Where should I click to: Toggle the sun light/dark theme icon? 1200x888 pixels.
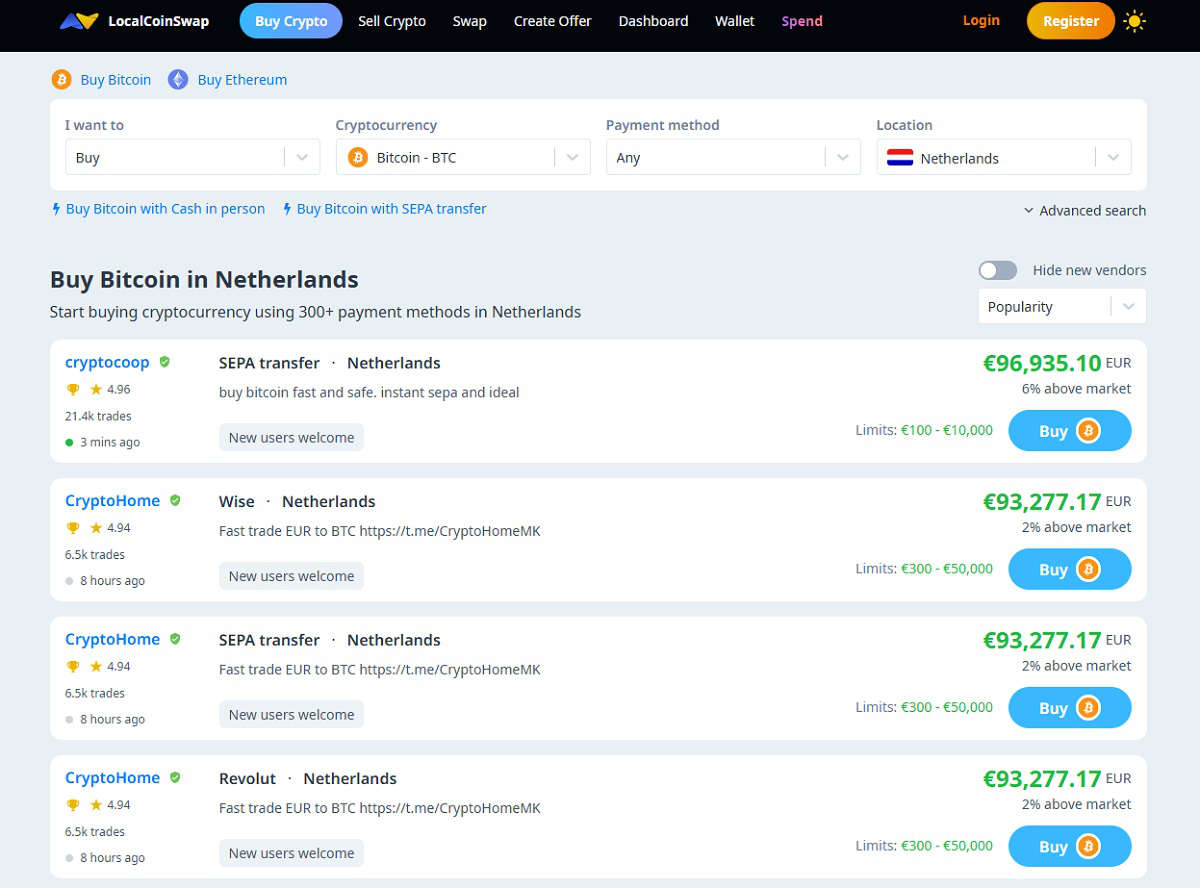[x=1134, y=21]
